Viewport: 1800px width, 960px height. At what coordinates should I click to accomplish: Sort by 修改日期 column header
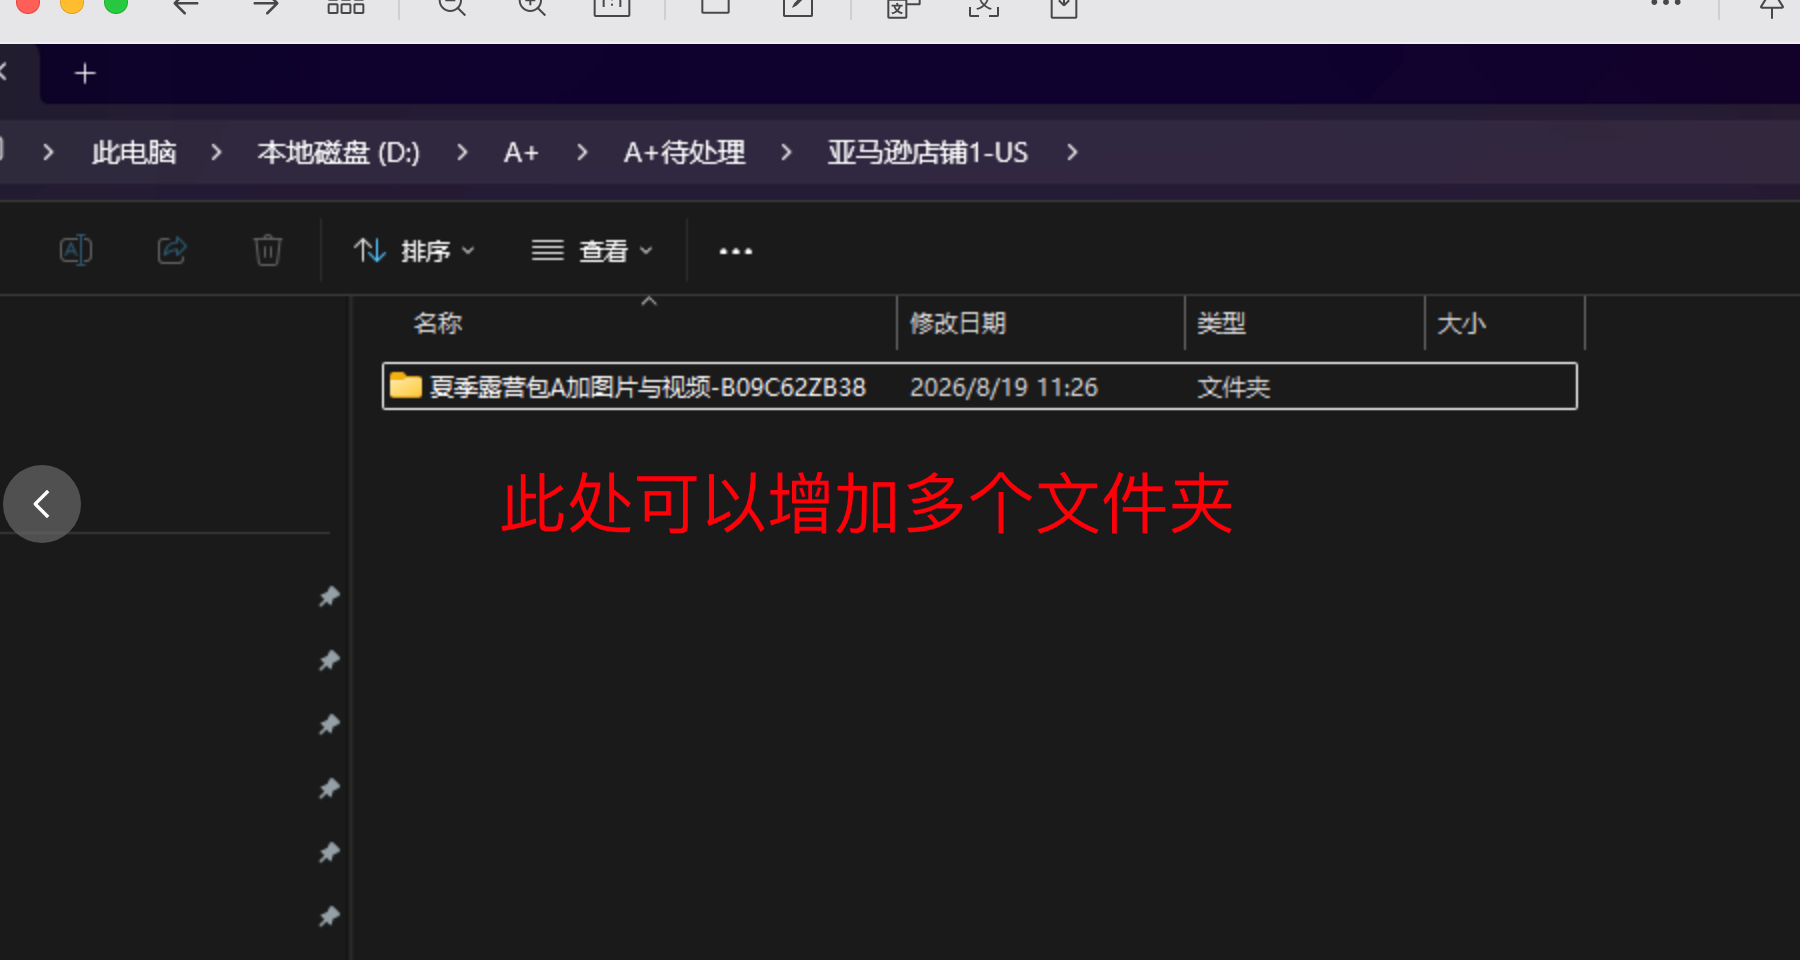(x=958, y=323)
